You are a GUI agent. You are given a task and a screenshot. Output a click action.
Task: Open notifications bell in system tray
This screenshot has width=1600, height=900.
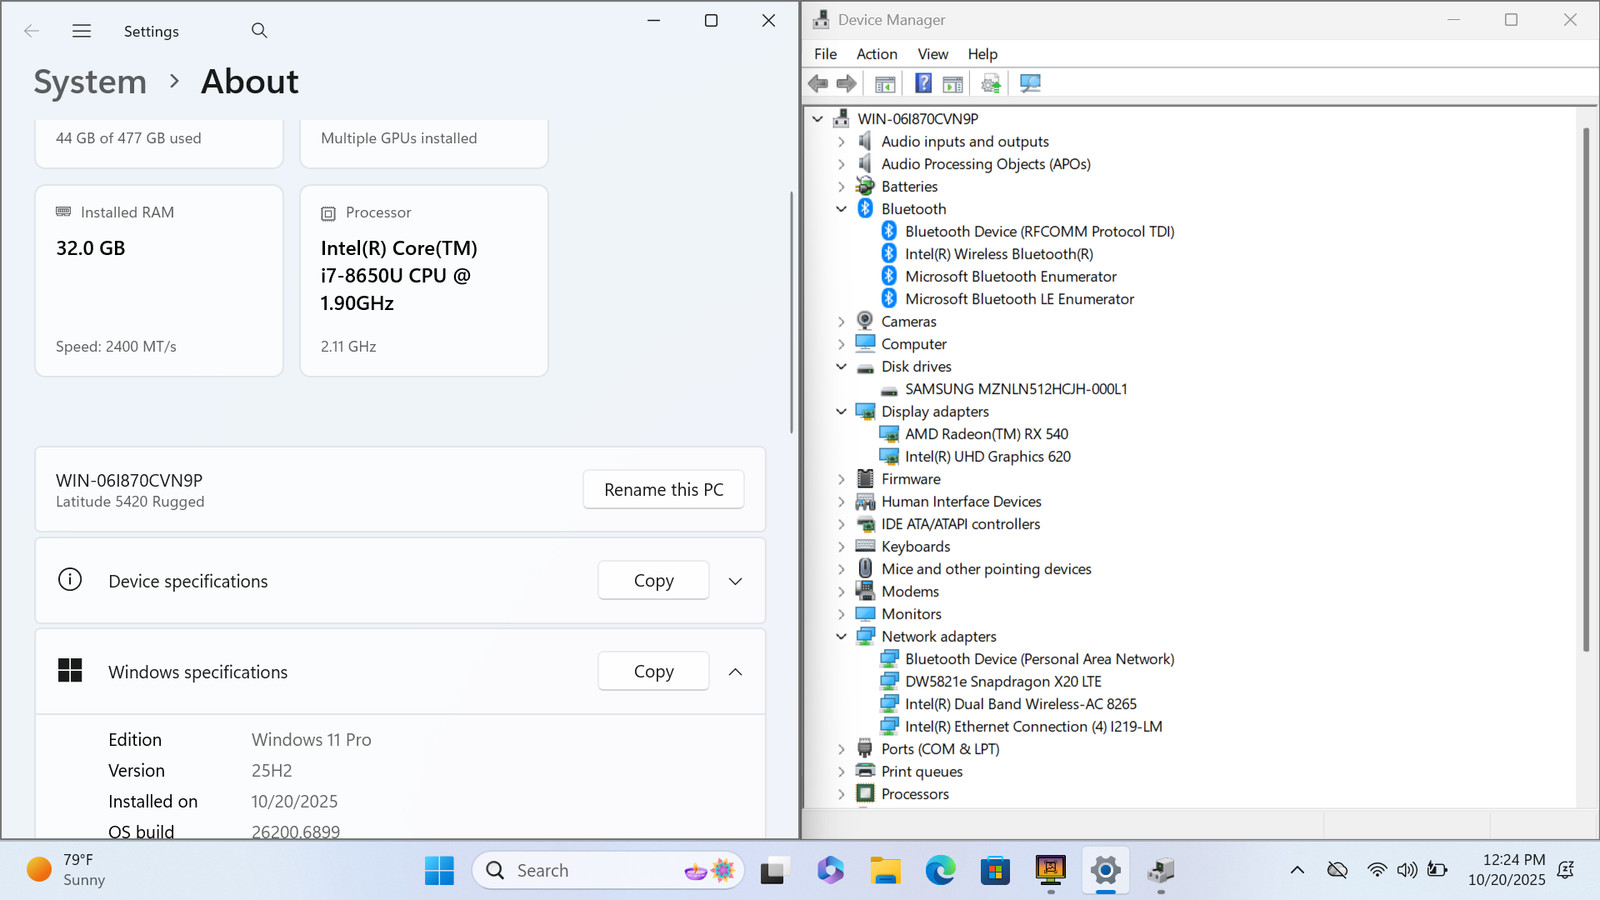coord(1566,870)
